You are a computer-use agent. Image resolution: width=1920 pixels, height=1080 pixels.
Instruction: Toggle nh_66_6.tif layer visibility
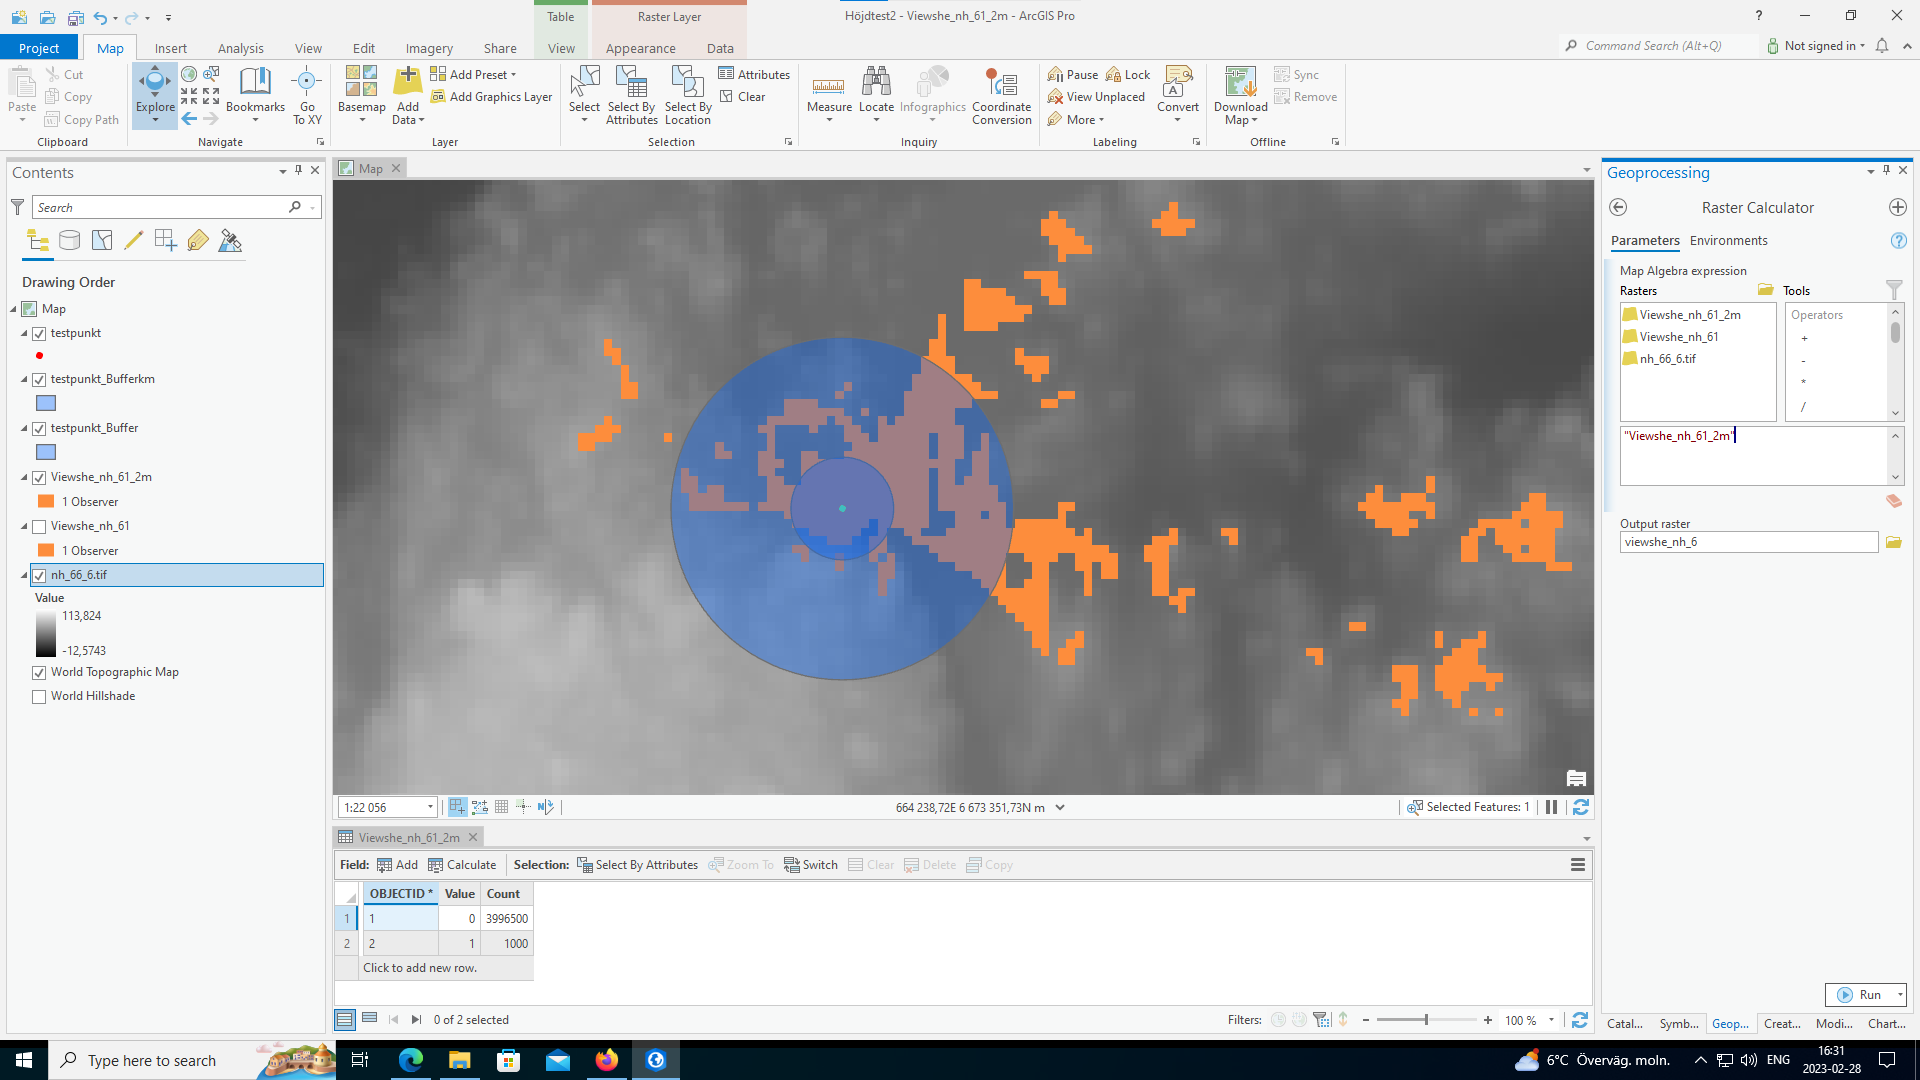point(39,575)
